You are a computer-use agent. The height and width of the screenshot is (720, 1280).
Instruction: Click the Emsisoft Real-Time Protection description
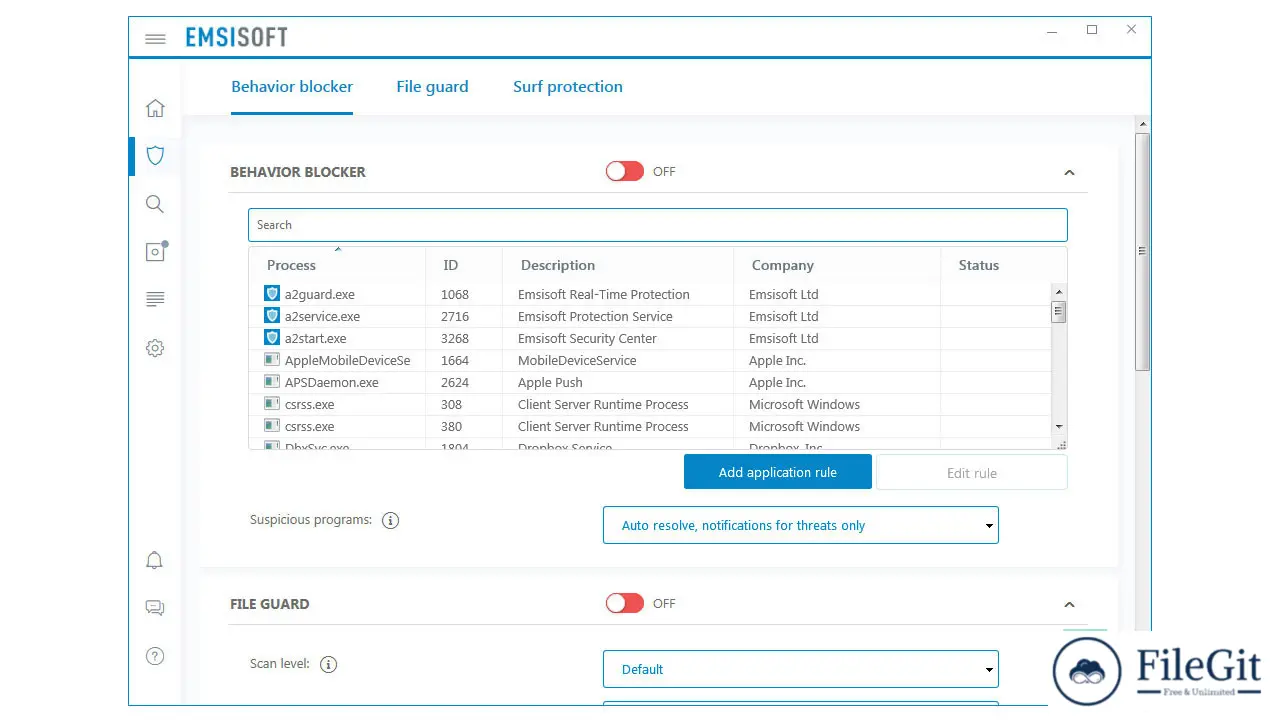pyautogui.click(x=604, y=294)
